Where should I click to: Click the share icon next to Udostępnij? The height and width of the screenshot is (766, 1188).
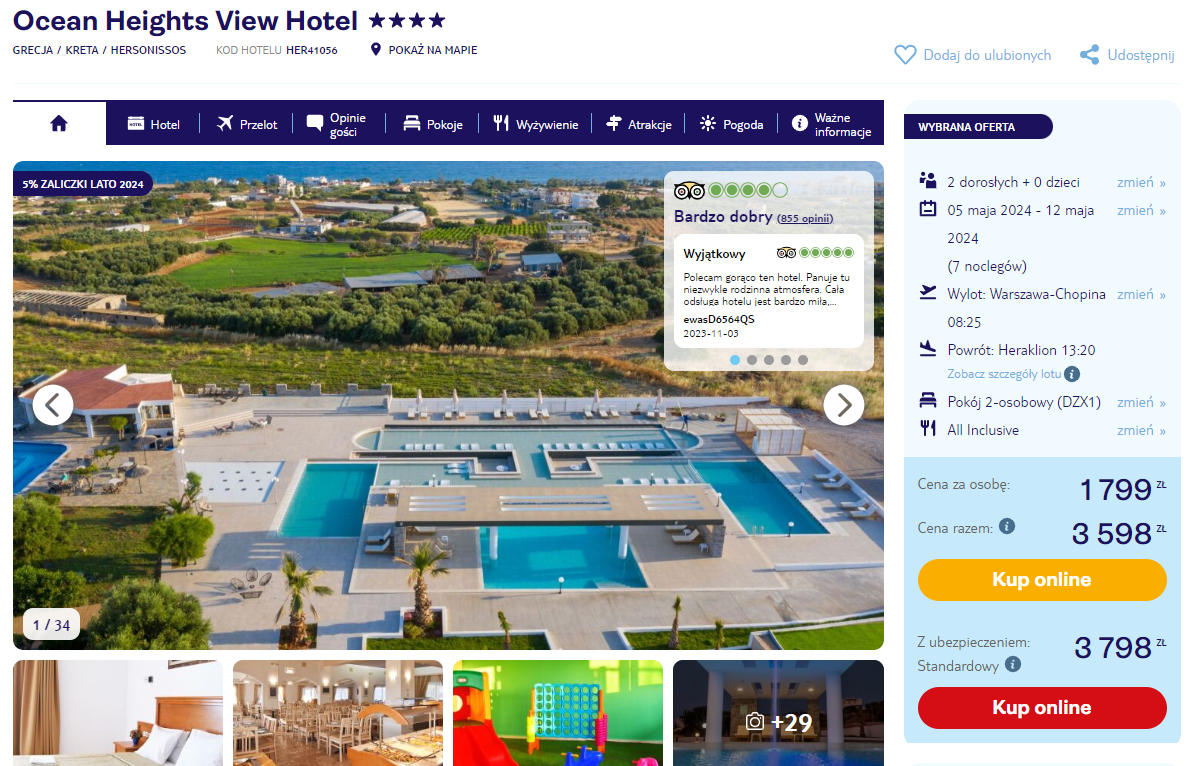tap(1090, 55)
